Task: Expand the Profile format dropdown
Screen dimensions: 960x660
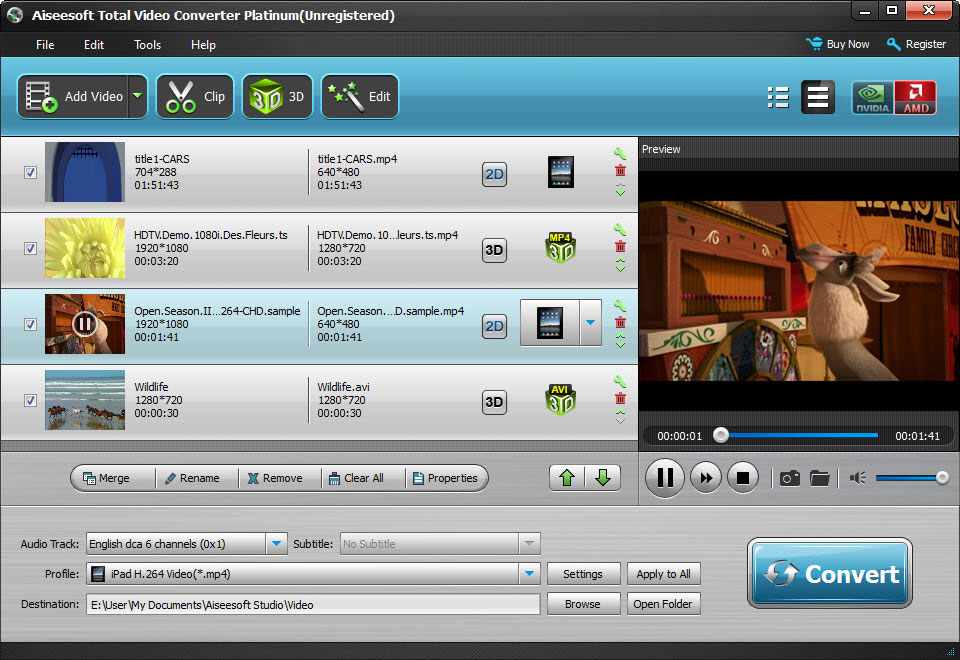Action: tap(529, 574)
